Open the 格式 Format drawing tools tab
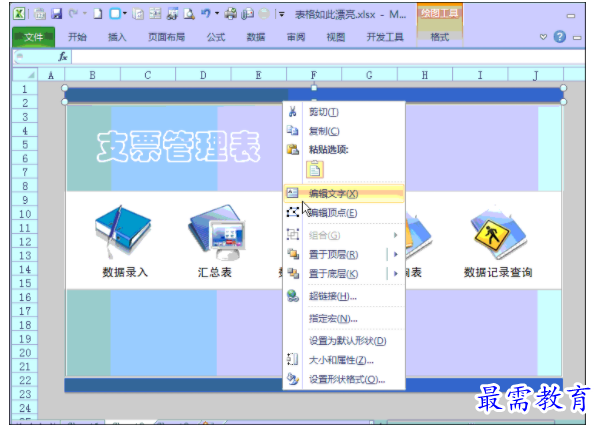This screenshot has height=430, width=599. coord(439,37)
